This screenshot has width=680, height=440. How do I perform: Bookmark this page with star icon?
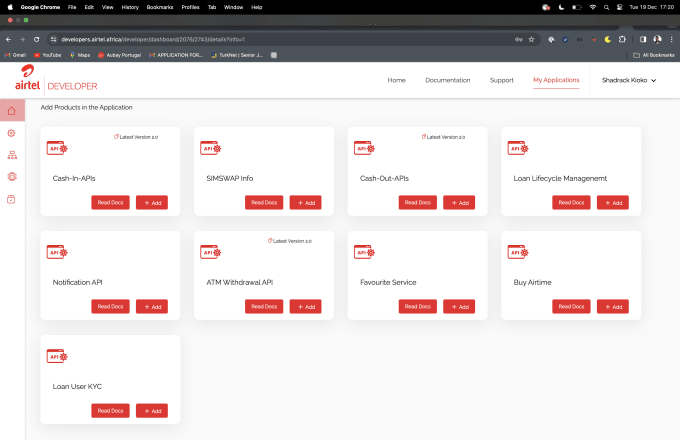click(x=531, y=39)
